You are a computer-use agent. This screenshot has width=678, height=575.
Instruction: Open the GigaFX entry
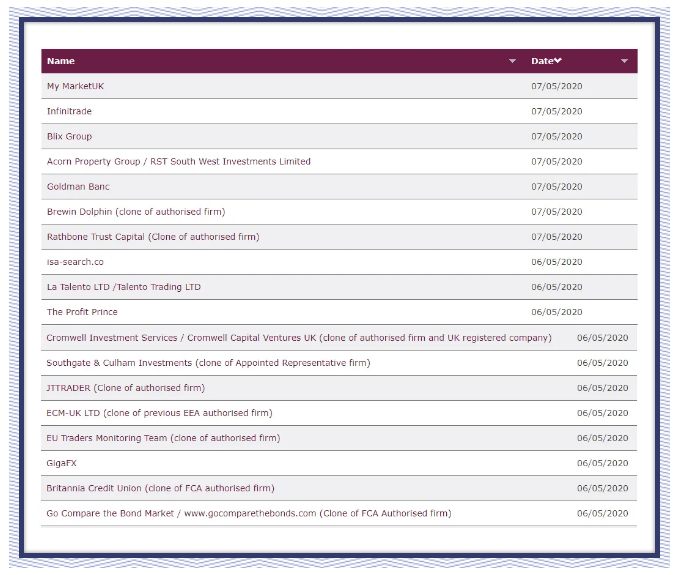(61, 463)
